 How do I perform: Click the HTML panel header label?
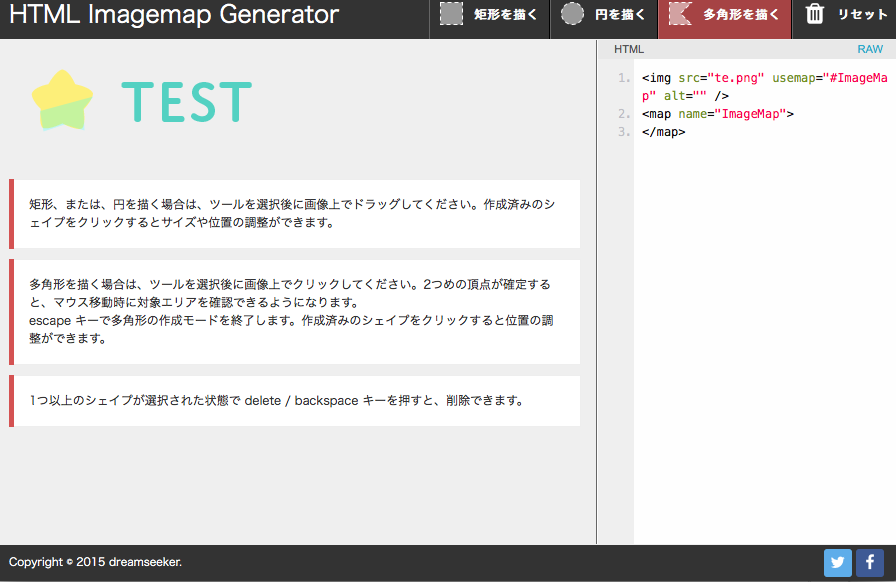coord(629,49)
